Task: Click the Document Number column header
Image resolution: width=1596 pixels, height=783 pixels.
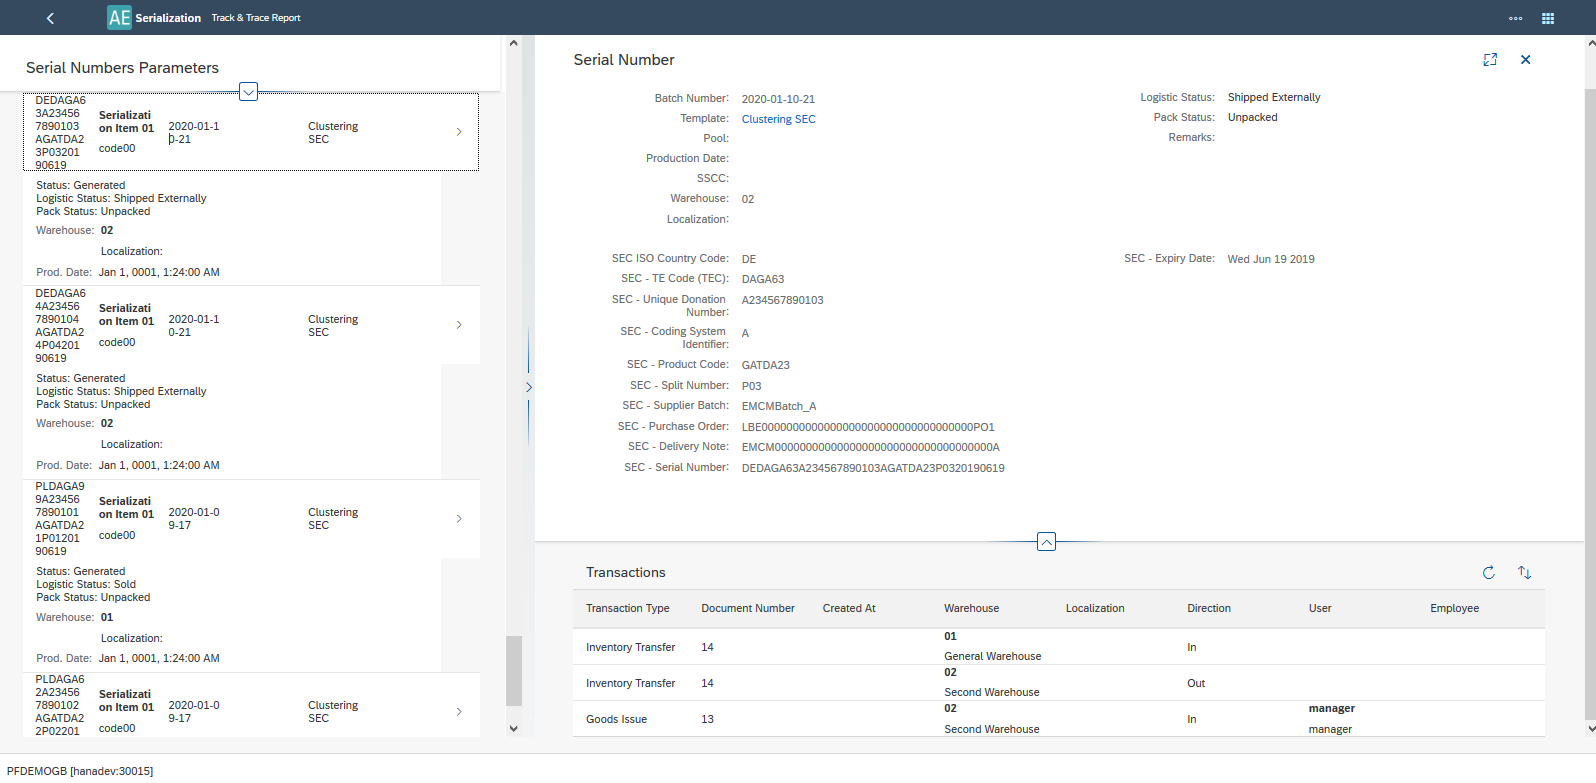Action: [x=747, y=608]
